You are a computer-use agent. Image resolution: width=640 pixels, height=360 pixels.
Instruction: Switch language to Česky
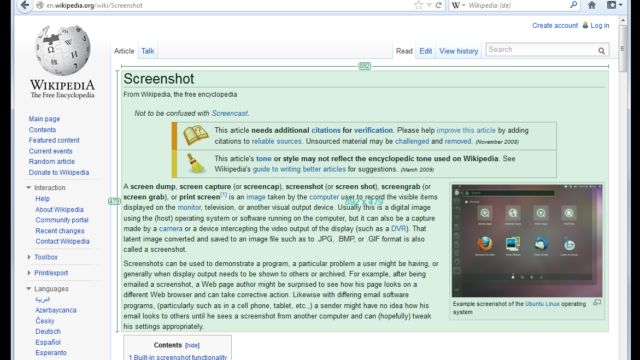point(44,321)
